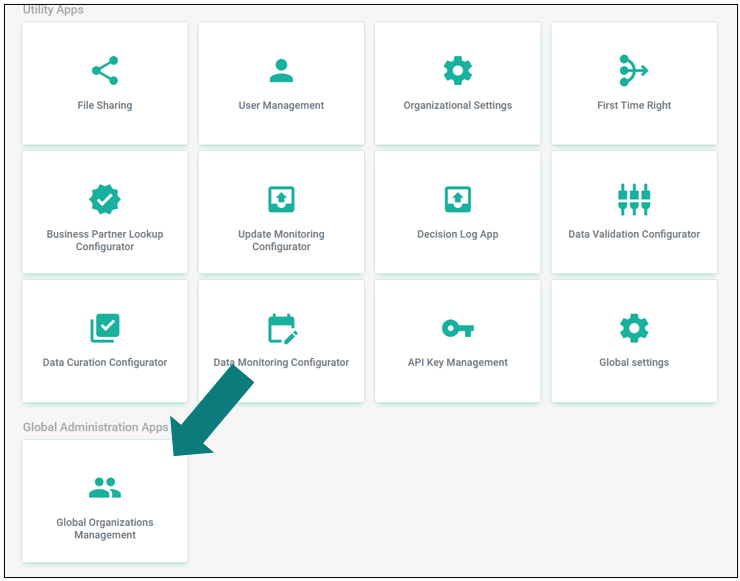Select the Data Curation Configurator label
740x581 pixels.
(x=105, y=362)
